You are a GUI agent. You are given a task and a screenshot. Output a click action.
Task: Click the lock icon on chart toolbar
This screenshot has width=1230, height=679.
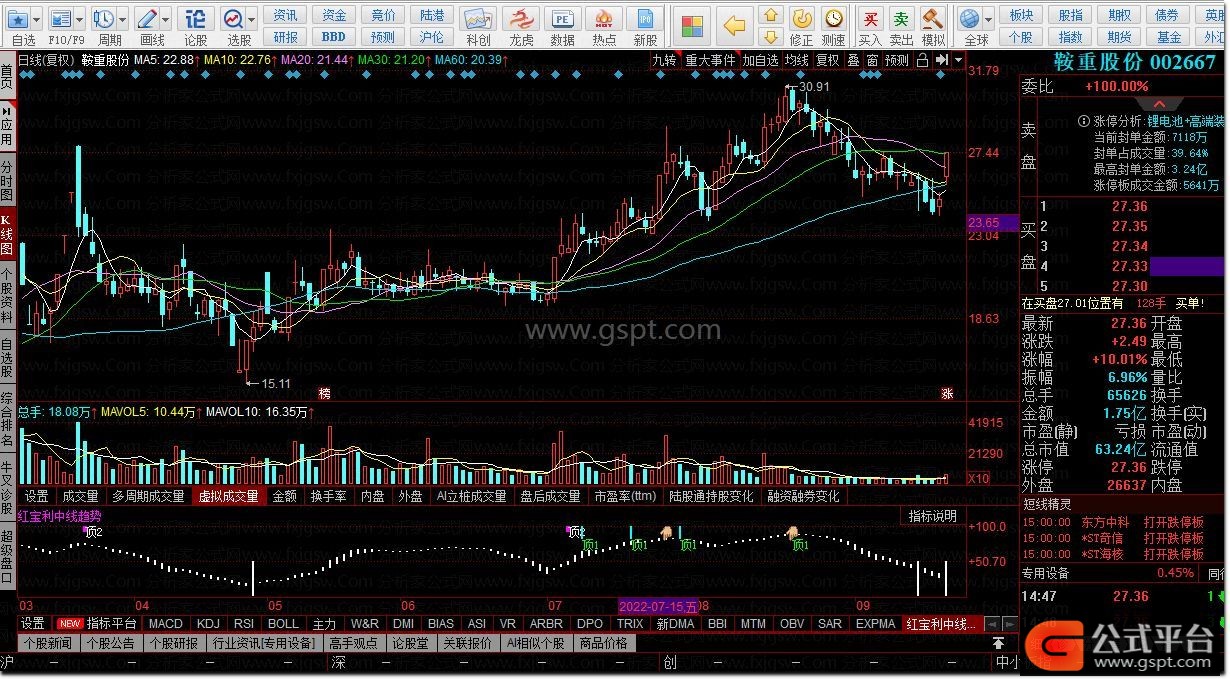(x=923, y=60)
